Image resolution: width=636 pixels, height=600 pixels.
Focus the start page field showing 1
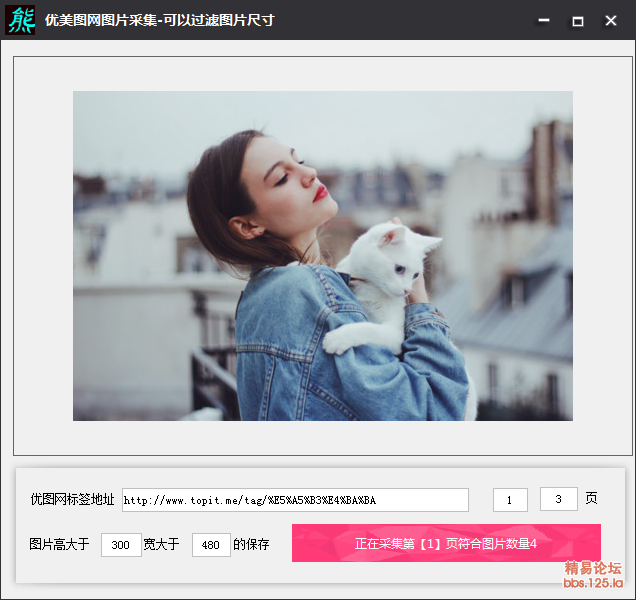click(510, 500)
